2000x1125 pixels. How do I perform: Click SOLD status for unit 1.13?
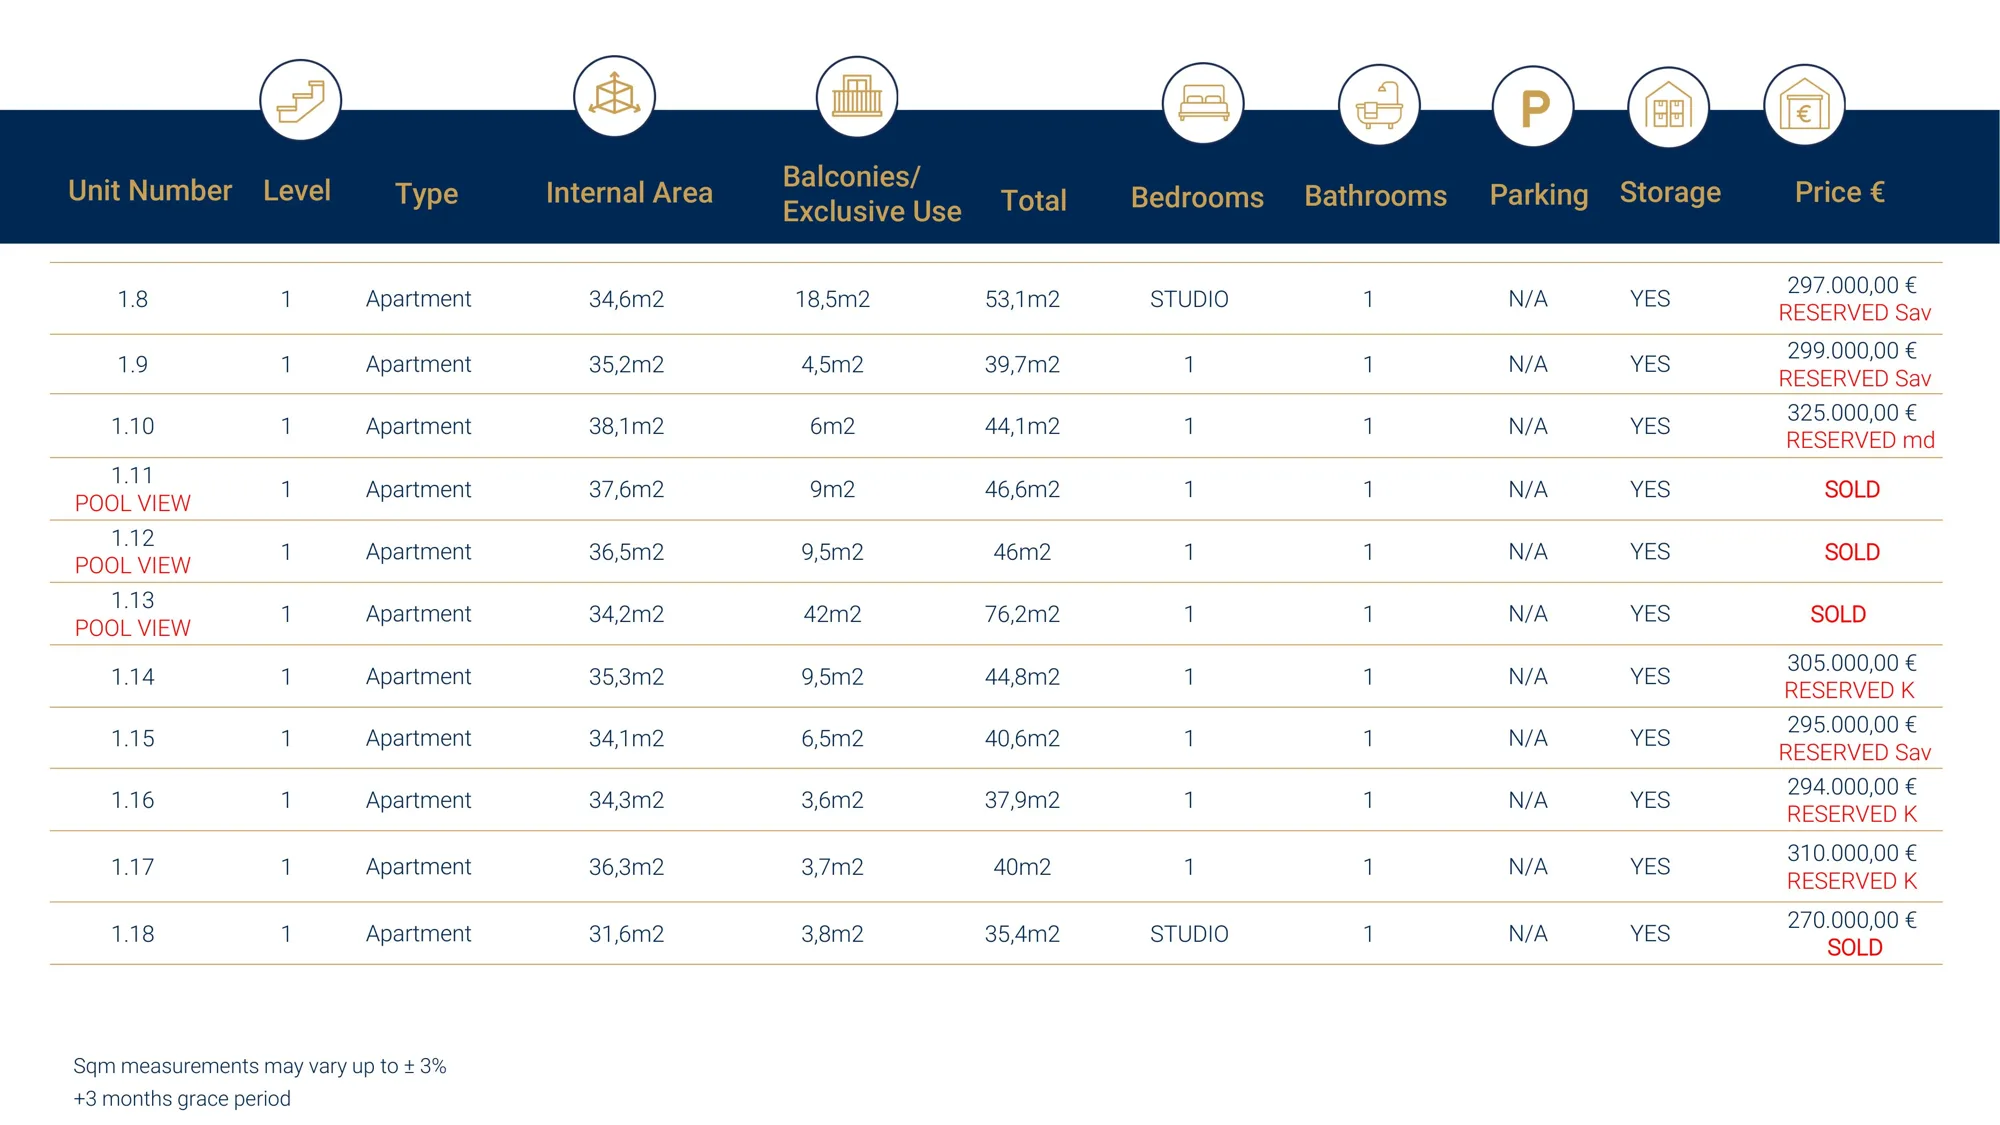pyautogui.click(x=1838, y=614)
